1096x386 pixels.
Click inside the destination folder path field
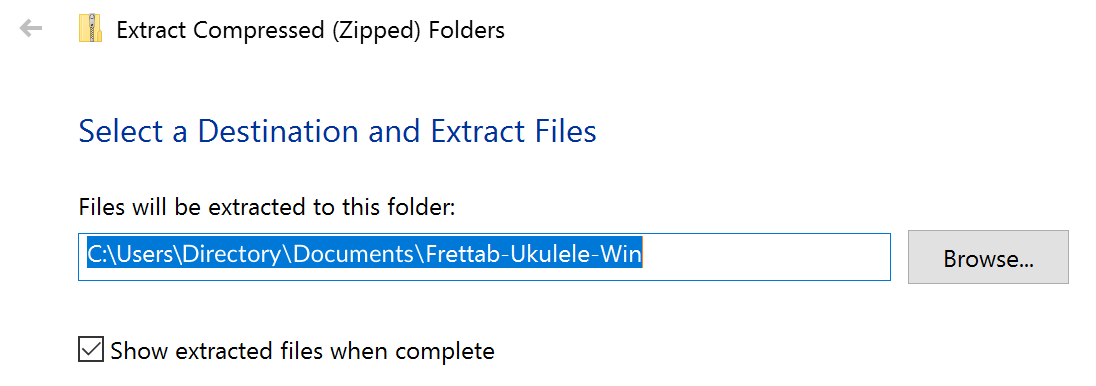click(x=484, y=257)
